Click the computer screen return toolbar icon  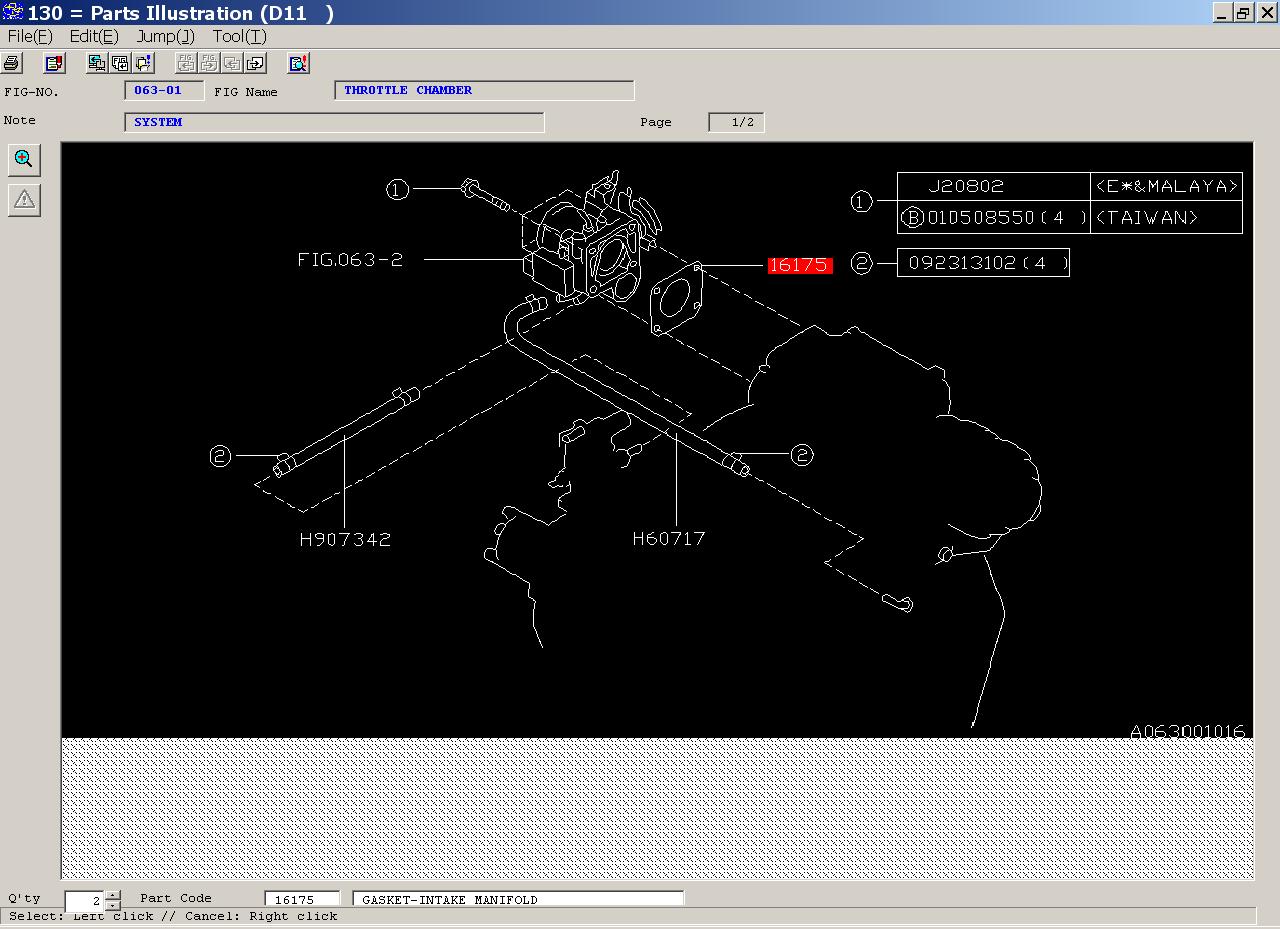tap(97, 63)
